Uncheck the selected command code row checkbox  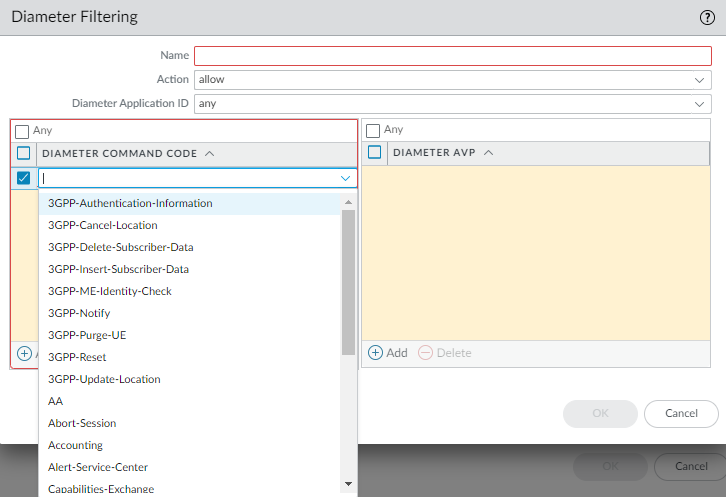24,178
